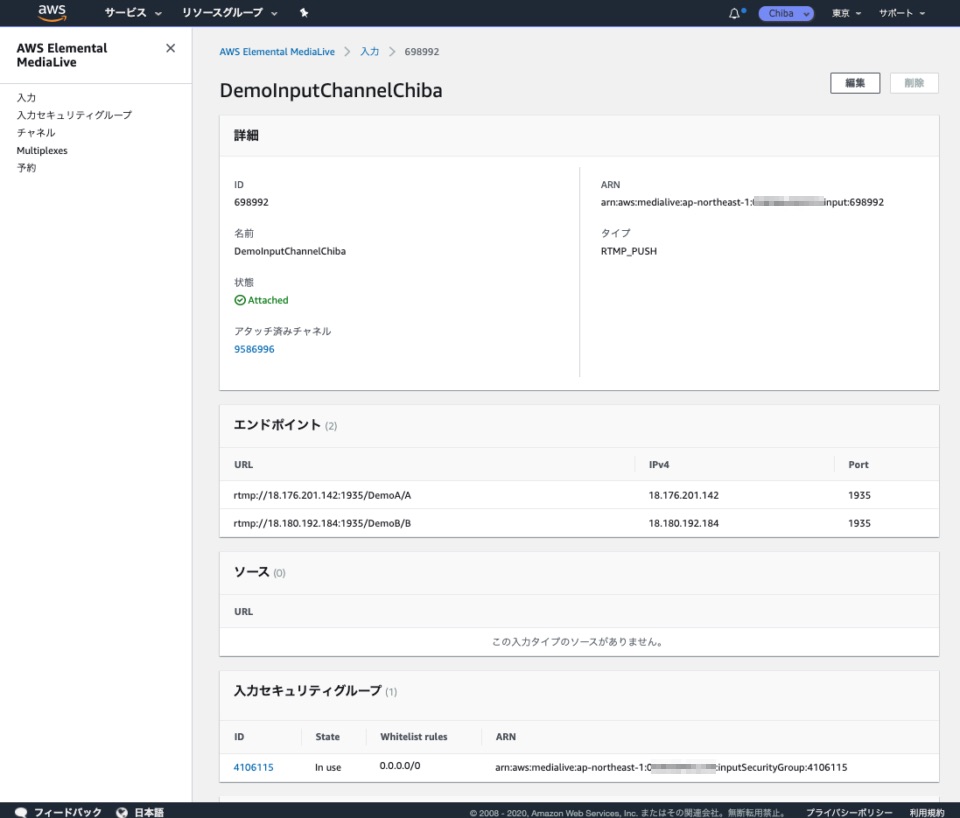Click the rtmp DemoB/B endpoint URL
Screen dimensions: 960x818
(322, 523)
